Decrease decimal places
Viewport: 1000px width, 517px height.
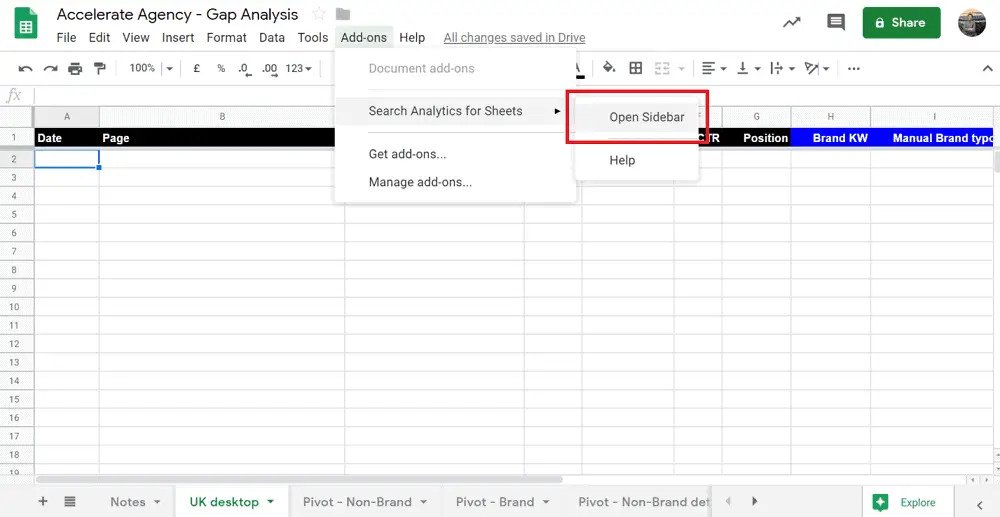pos(244,68)
